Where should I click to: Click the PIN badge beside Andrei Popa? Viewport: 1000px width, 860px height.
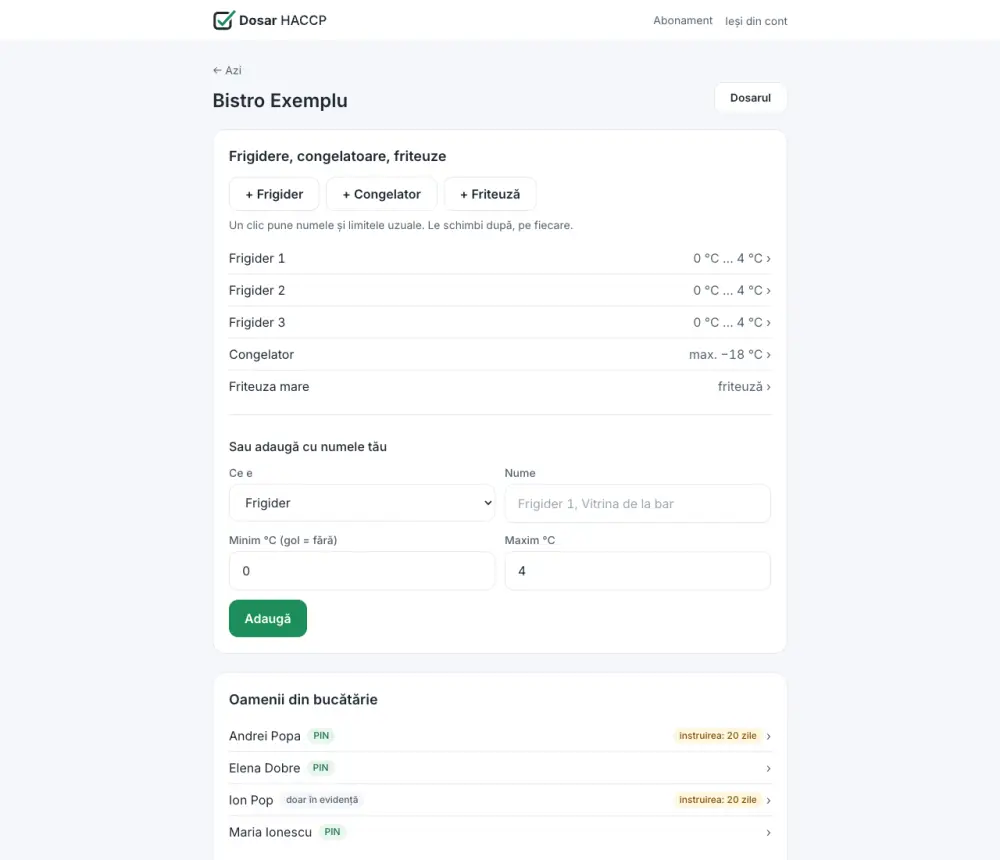click(321, 736)
